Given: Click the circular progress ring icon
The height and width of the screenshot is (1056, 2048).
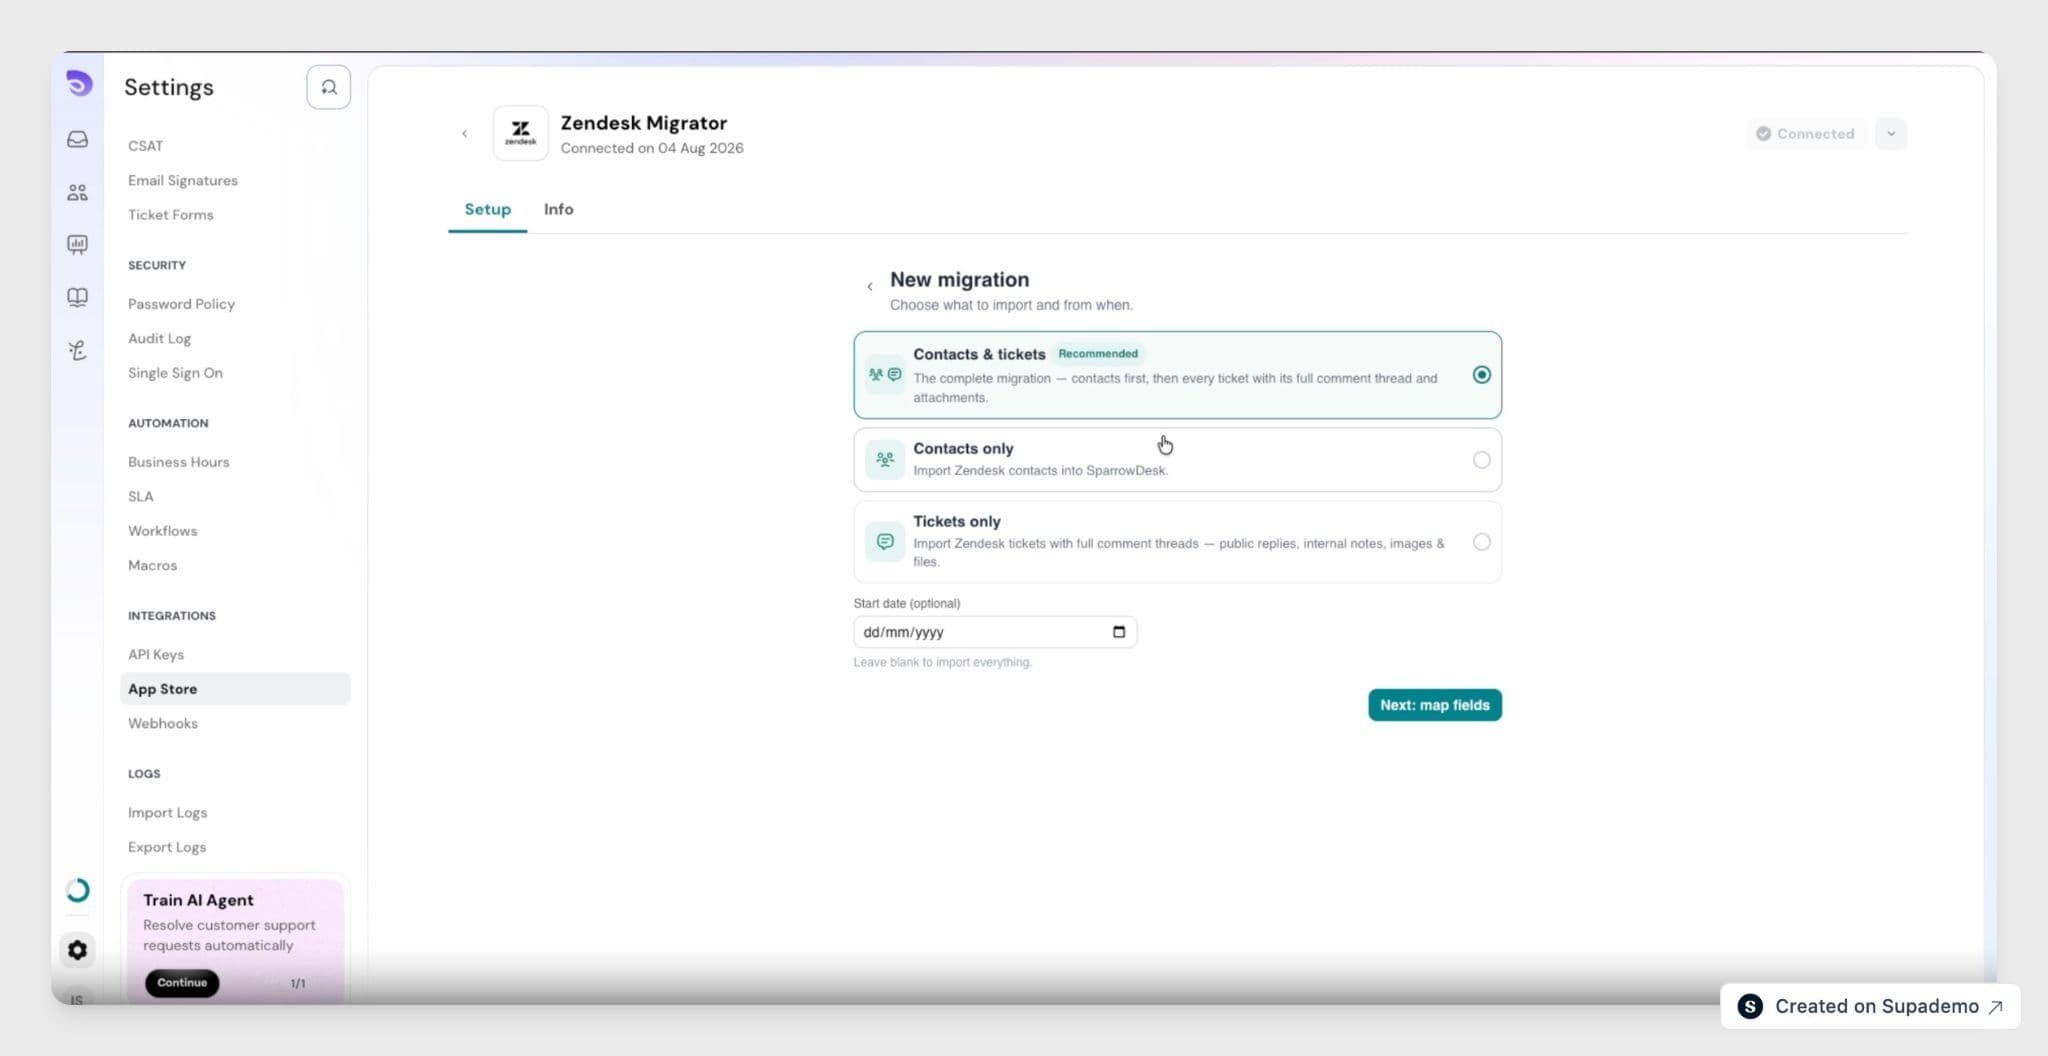Looking at the screenshot, I should (78, 890).
